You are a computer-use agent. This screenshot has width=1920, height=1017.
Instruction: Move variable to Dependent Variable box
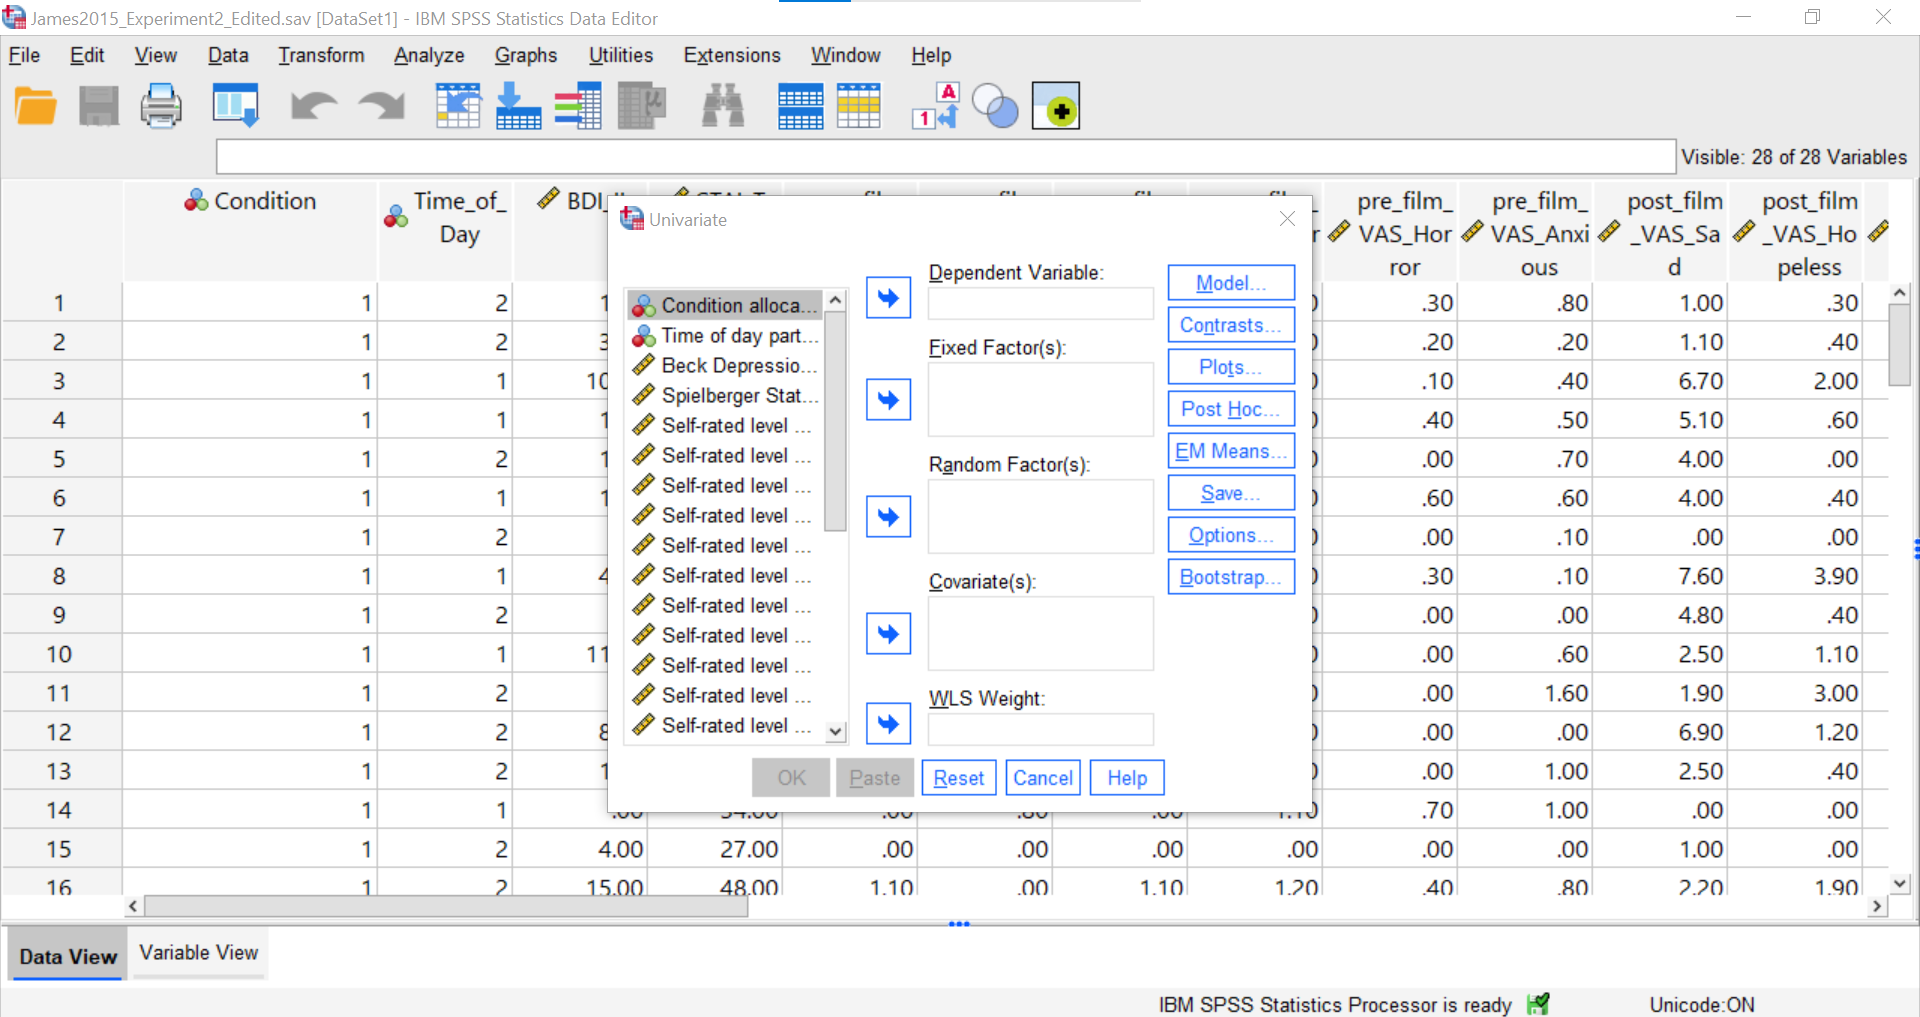(x=888, y=298)
